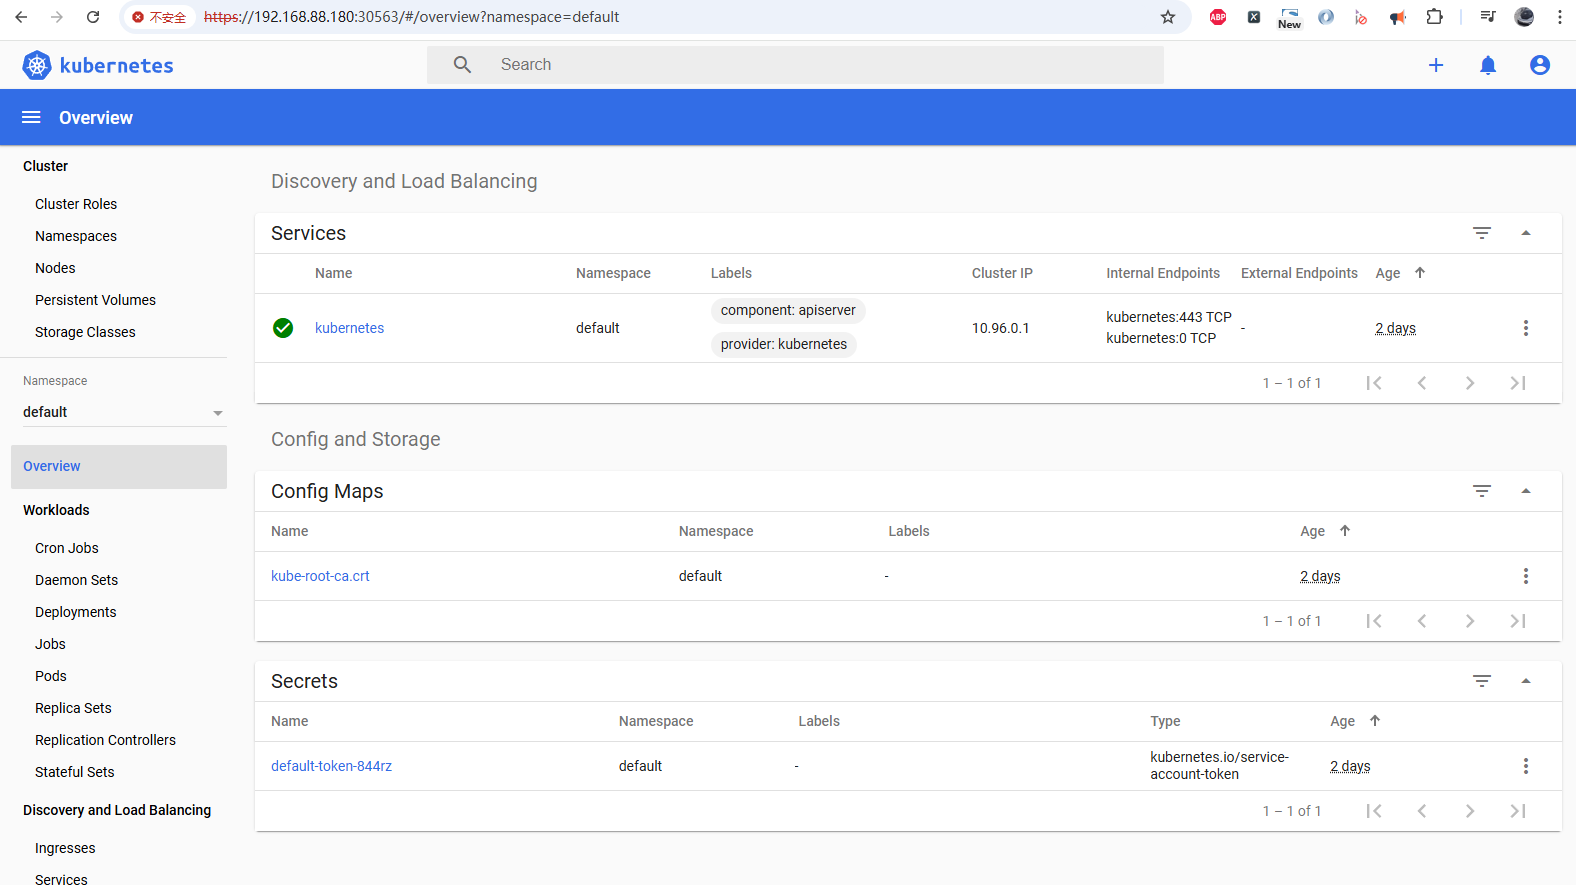Click the AdBlock Plus extension icon
This screenshot has height=885, width=1576.
(1218, 17)
